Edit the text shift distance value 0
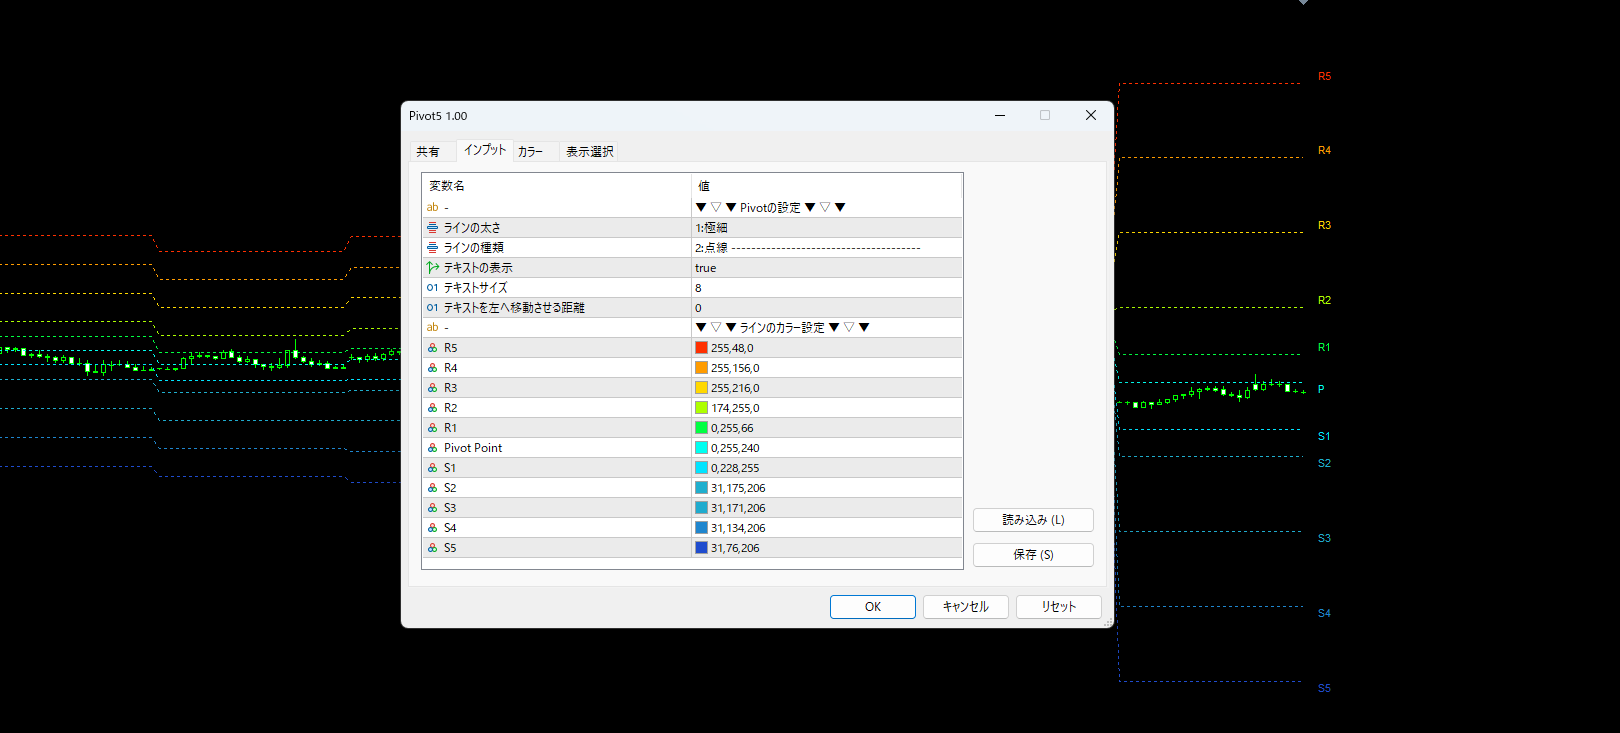 tap(826, 308)
